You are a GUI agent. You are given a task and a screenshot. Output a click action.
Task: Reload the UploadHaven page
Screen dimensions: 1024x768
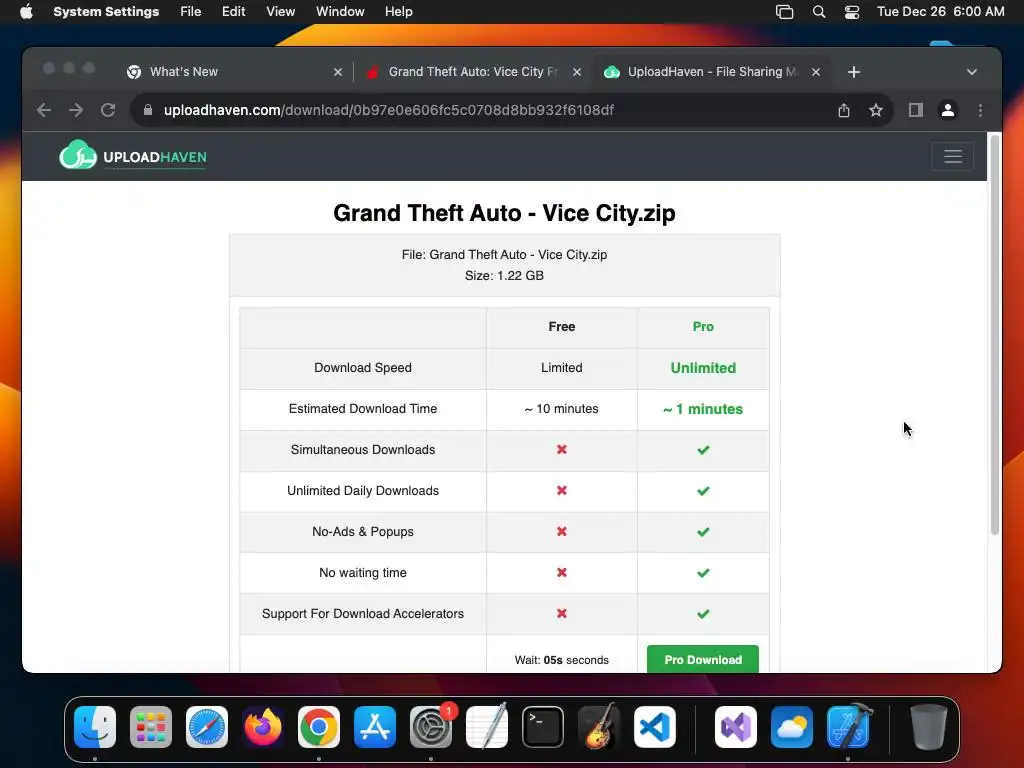coord(108,110)
